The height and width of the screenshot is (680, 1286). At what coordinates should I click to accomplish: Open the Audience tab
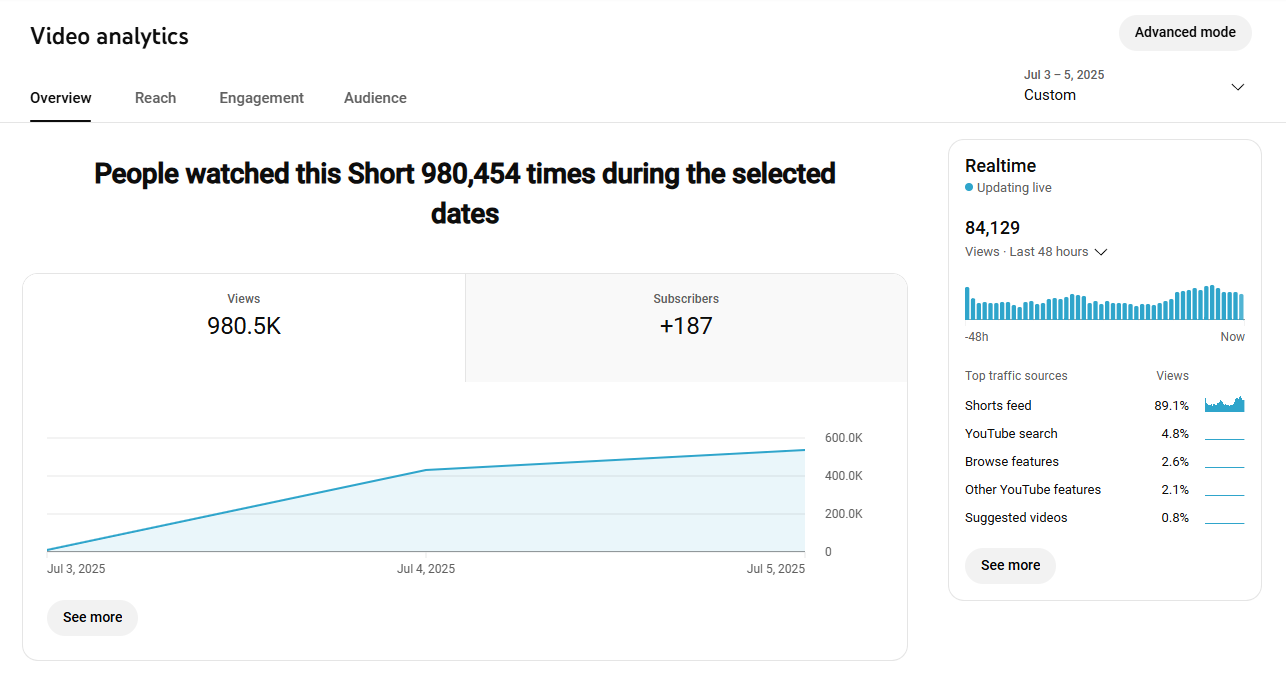click(375, 98)
